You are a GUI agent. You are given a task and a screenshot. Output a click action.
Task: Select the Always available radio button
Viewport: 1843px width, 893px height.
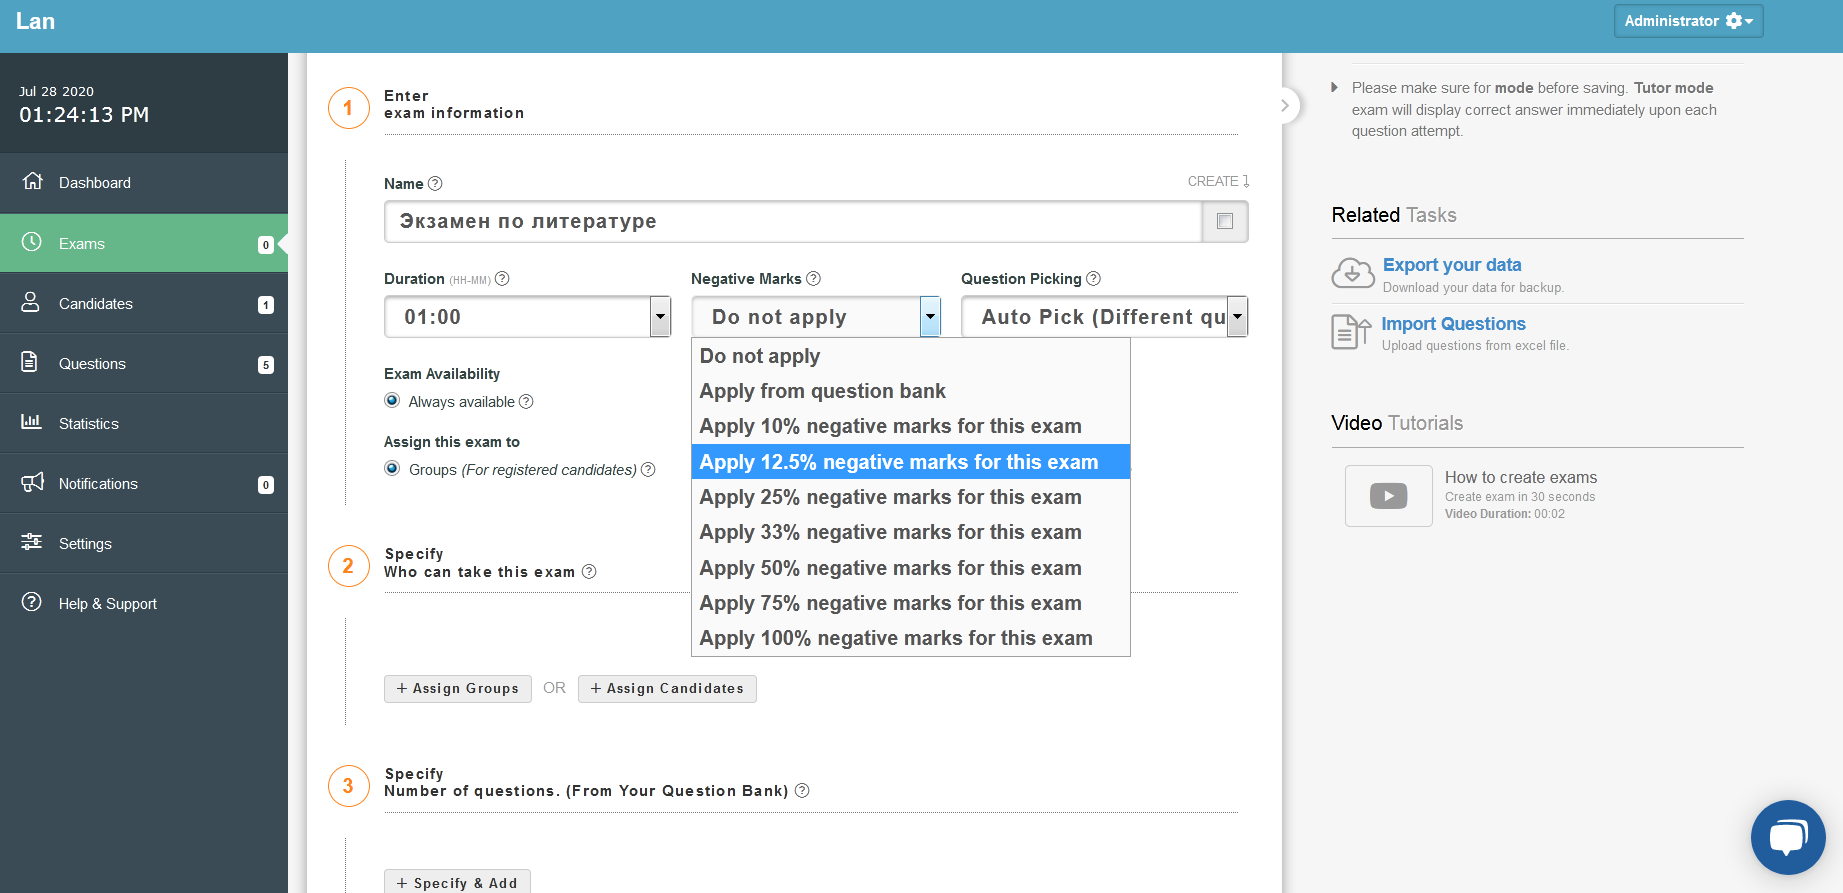(392, 401)
